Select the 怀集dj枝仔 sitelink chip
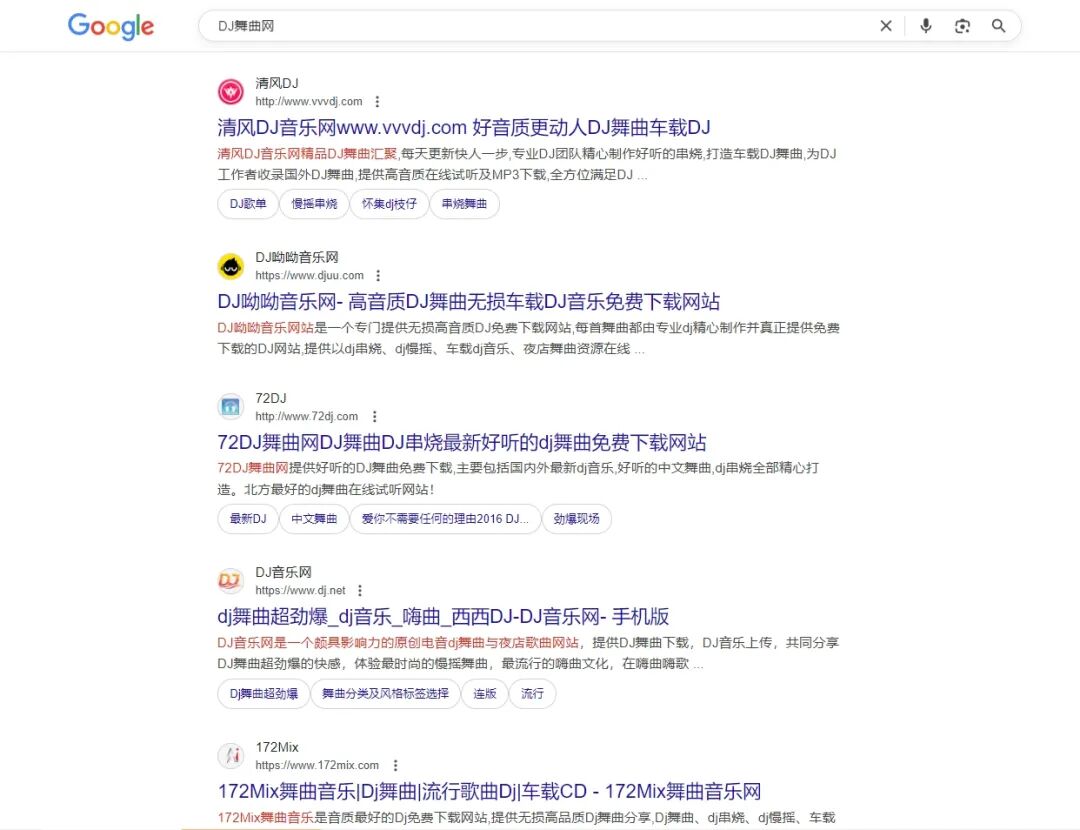The height and width of the screenshot is (830, 1080). (389, 204)
